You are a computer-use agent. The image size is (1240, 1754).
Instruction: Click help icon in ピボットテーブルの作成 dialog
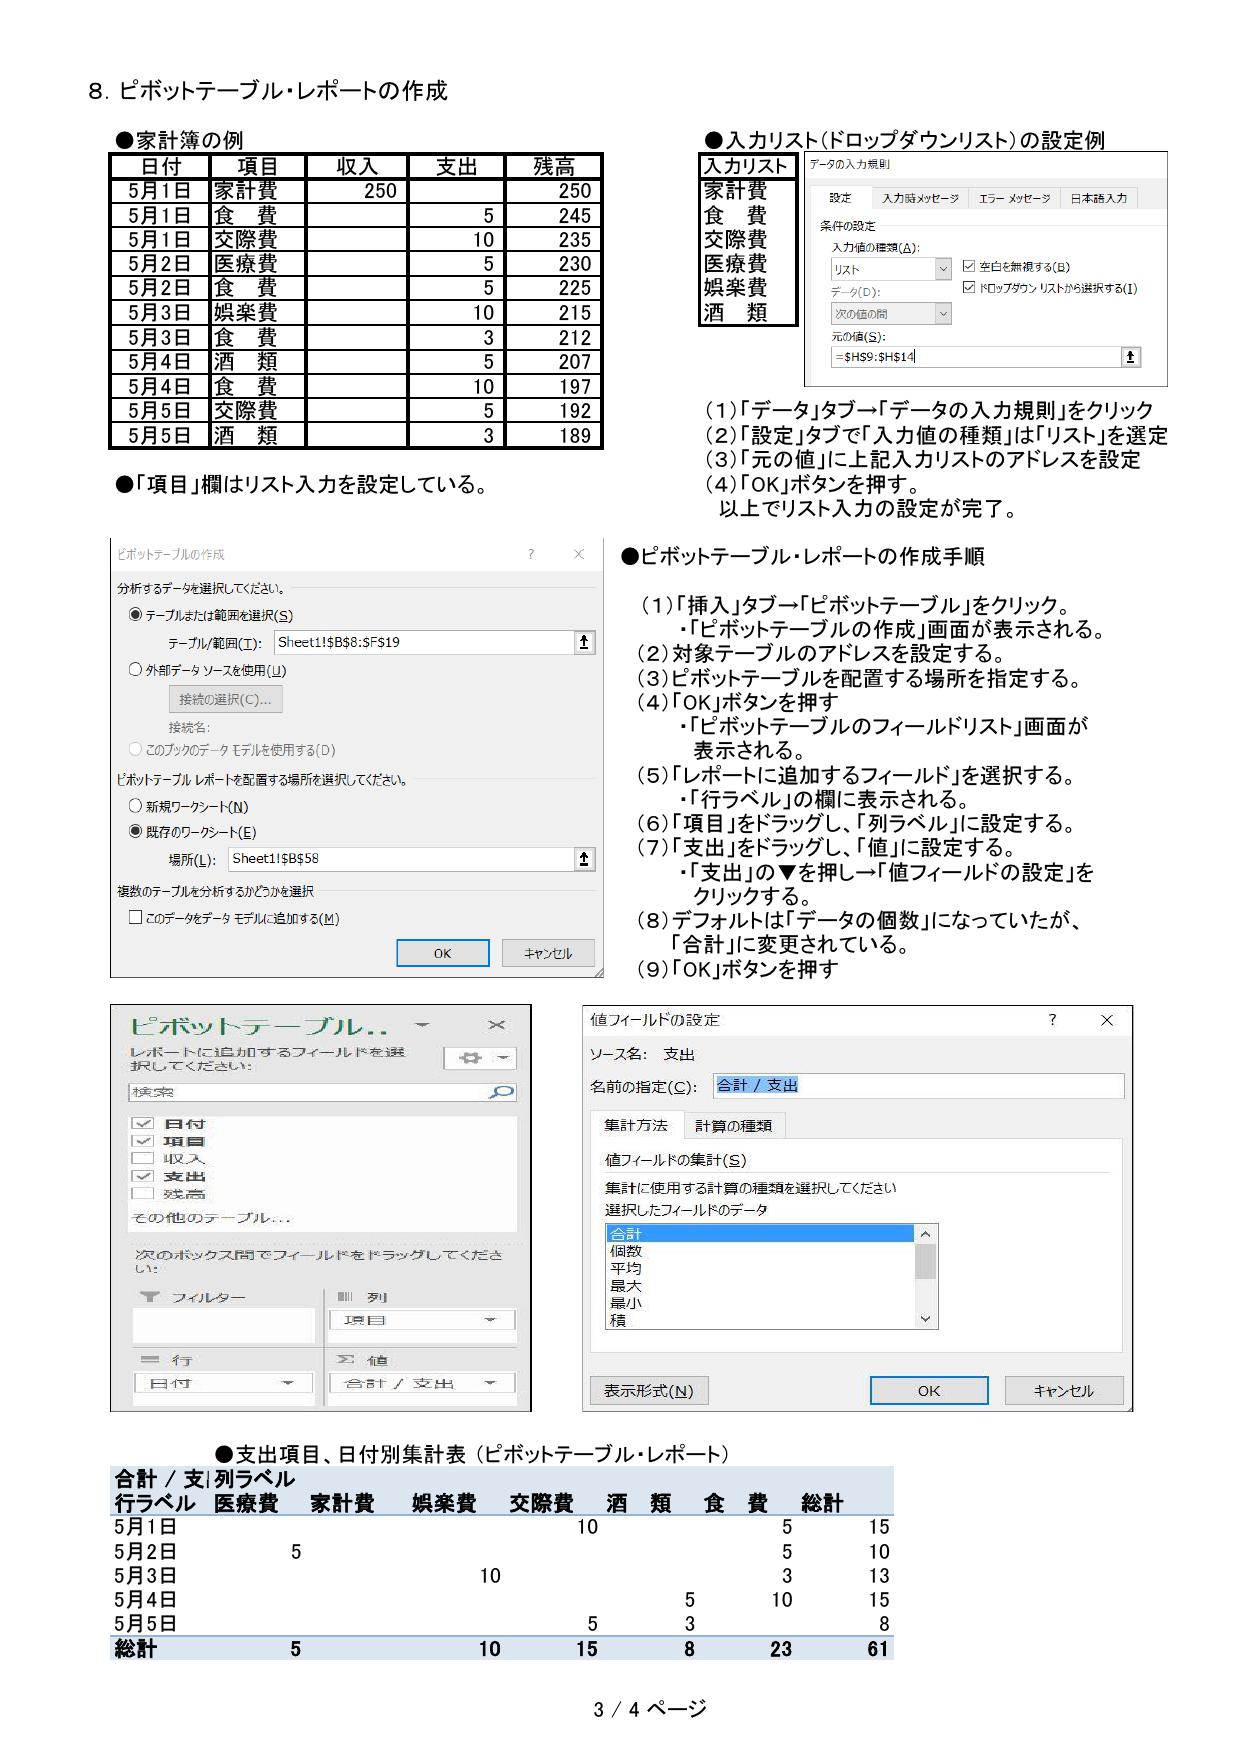[x=531, y=554]
